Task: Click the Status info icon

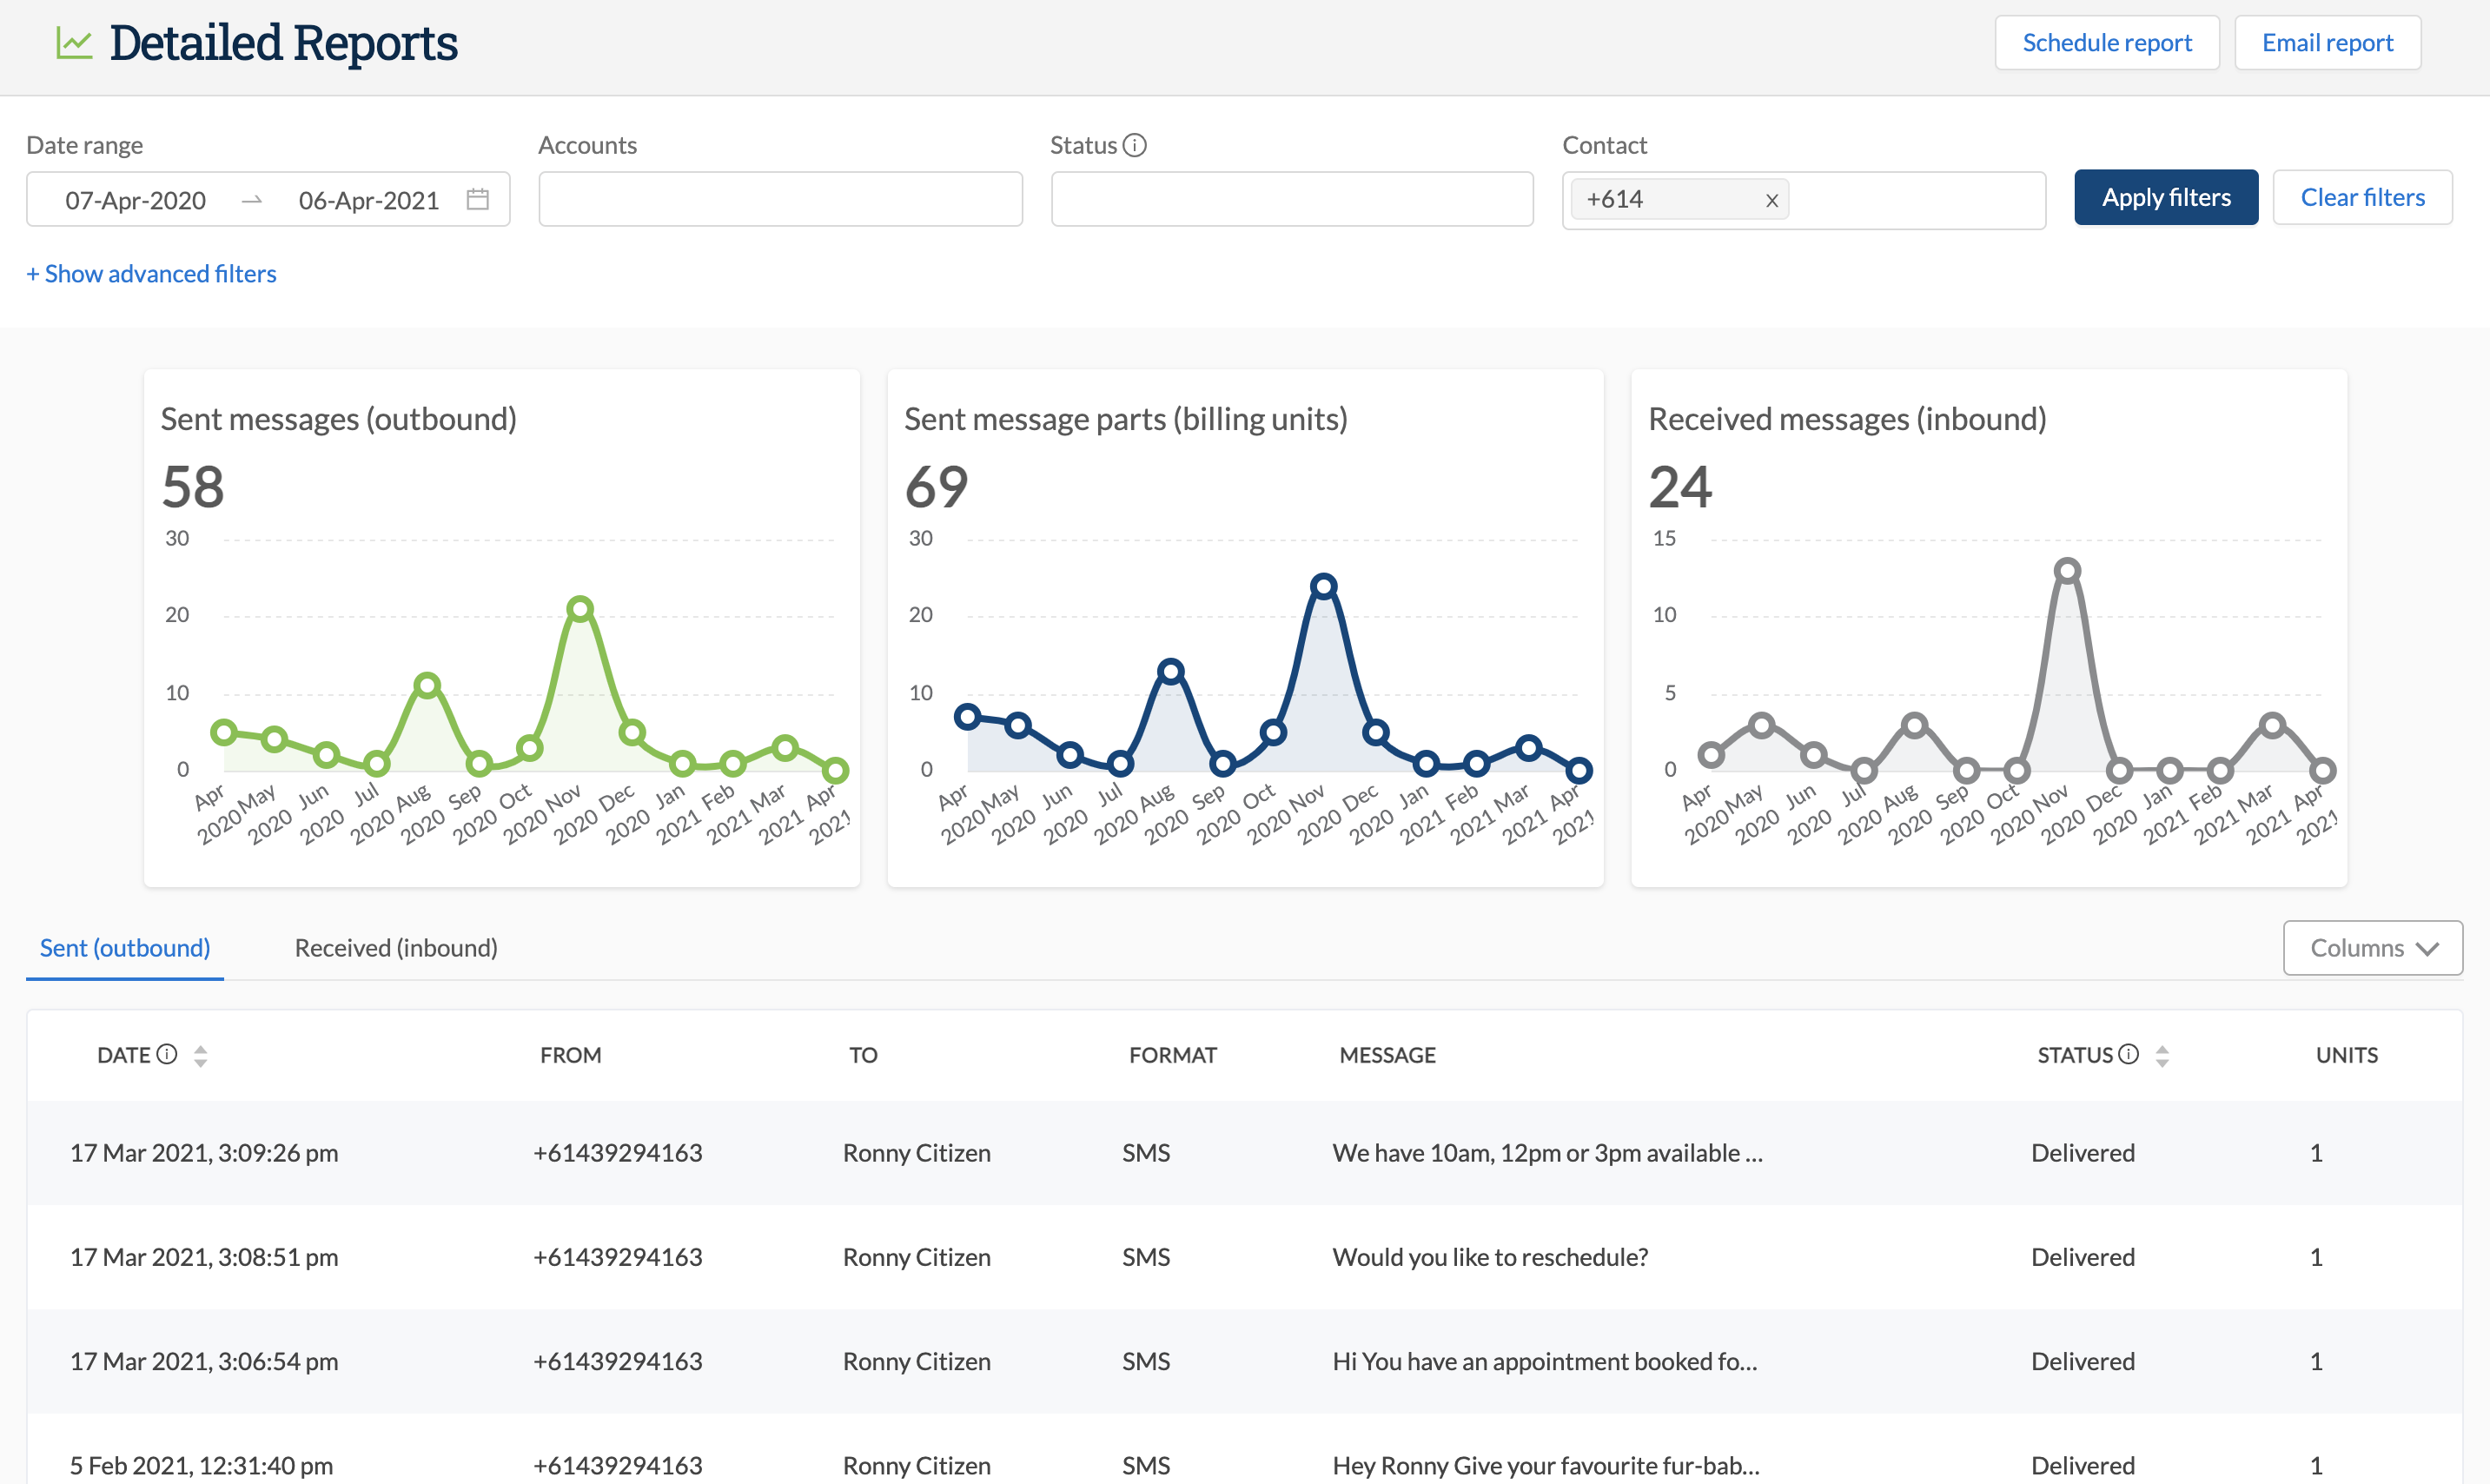Action: [x=1134, y=145]
